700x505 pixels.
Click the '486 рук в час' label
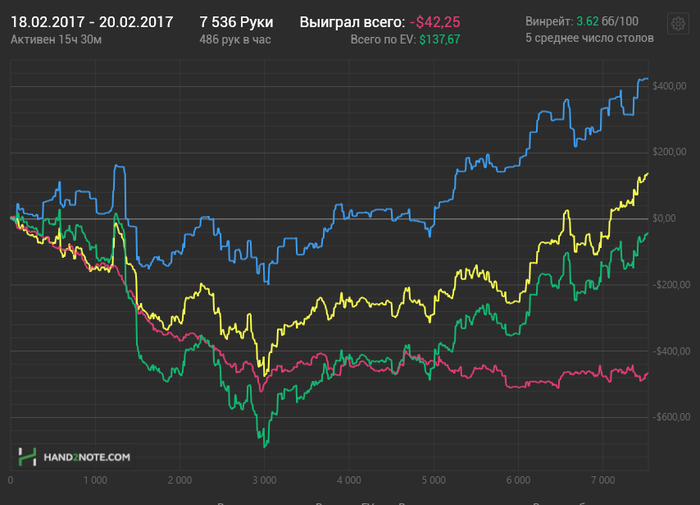[x=235, y=40]
